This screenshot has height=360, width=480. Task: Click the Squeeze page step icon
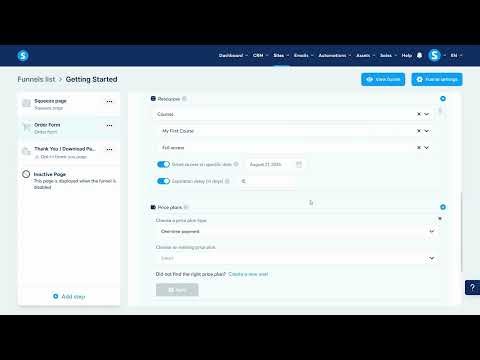click(x=26, y=104)
